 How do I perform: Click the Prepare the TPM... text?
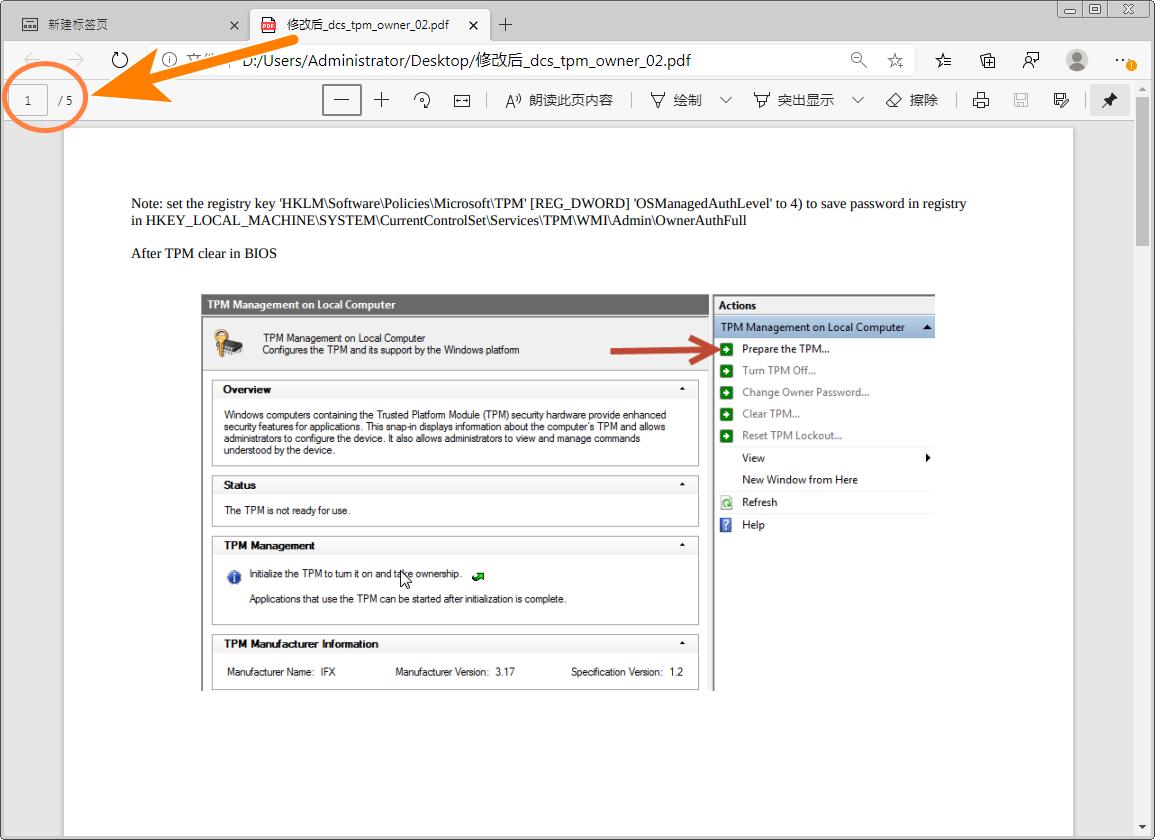[x=785, y=349]
